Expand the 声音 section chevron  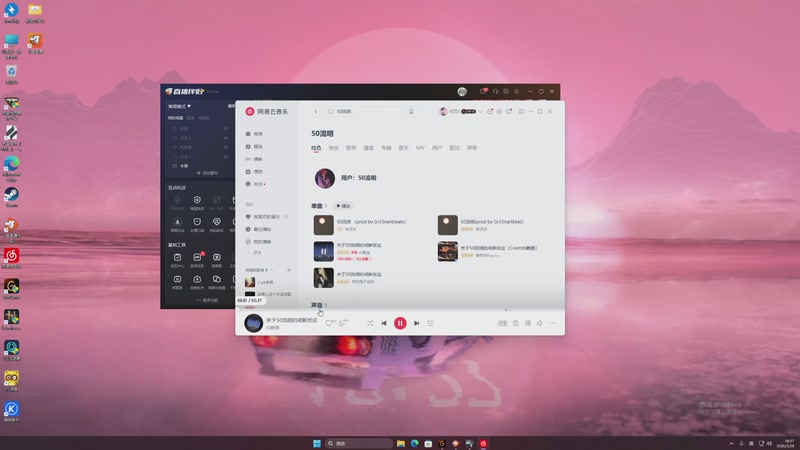[326, 305]
